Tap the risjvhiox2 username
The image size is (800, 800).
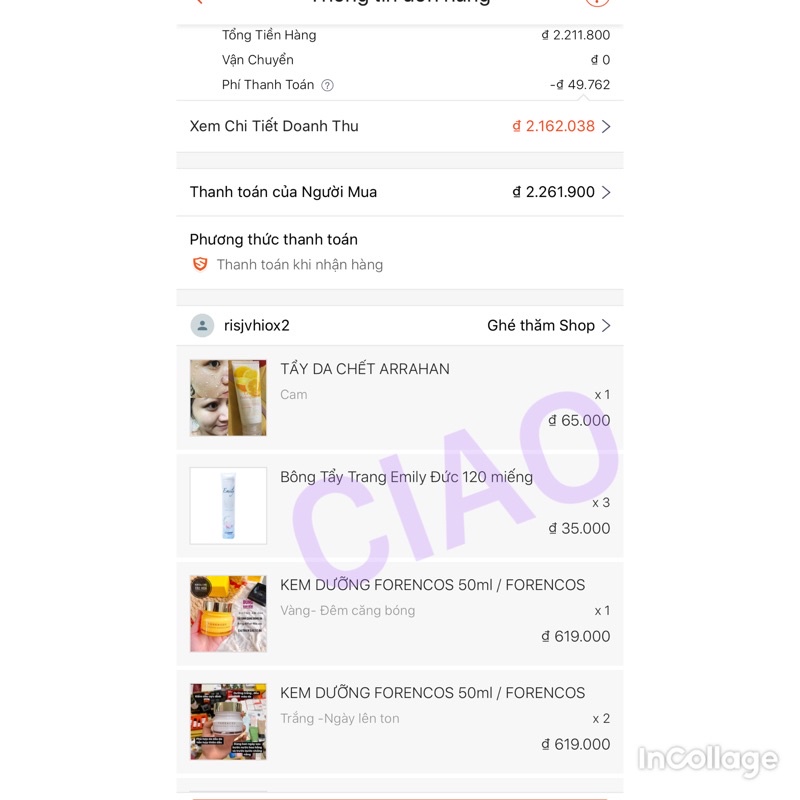point(257,326)
